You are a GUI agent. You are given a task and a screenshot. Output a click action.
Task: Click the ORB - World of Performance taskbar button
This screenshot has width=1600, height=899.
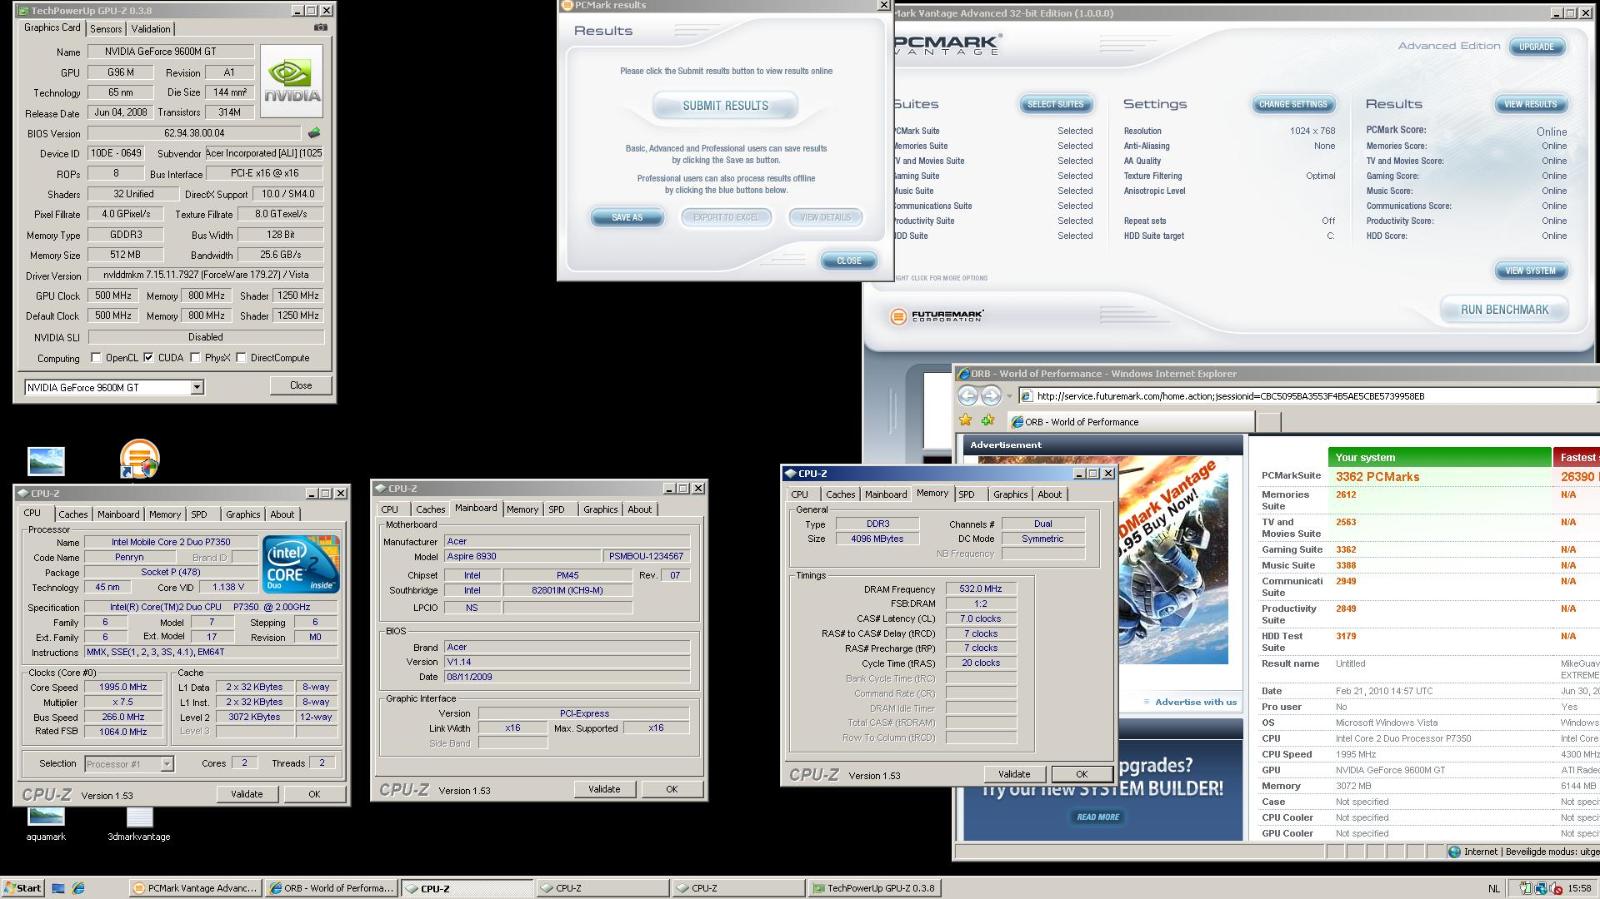[332, 888]
